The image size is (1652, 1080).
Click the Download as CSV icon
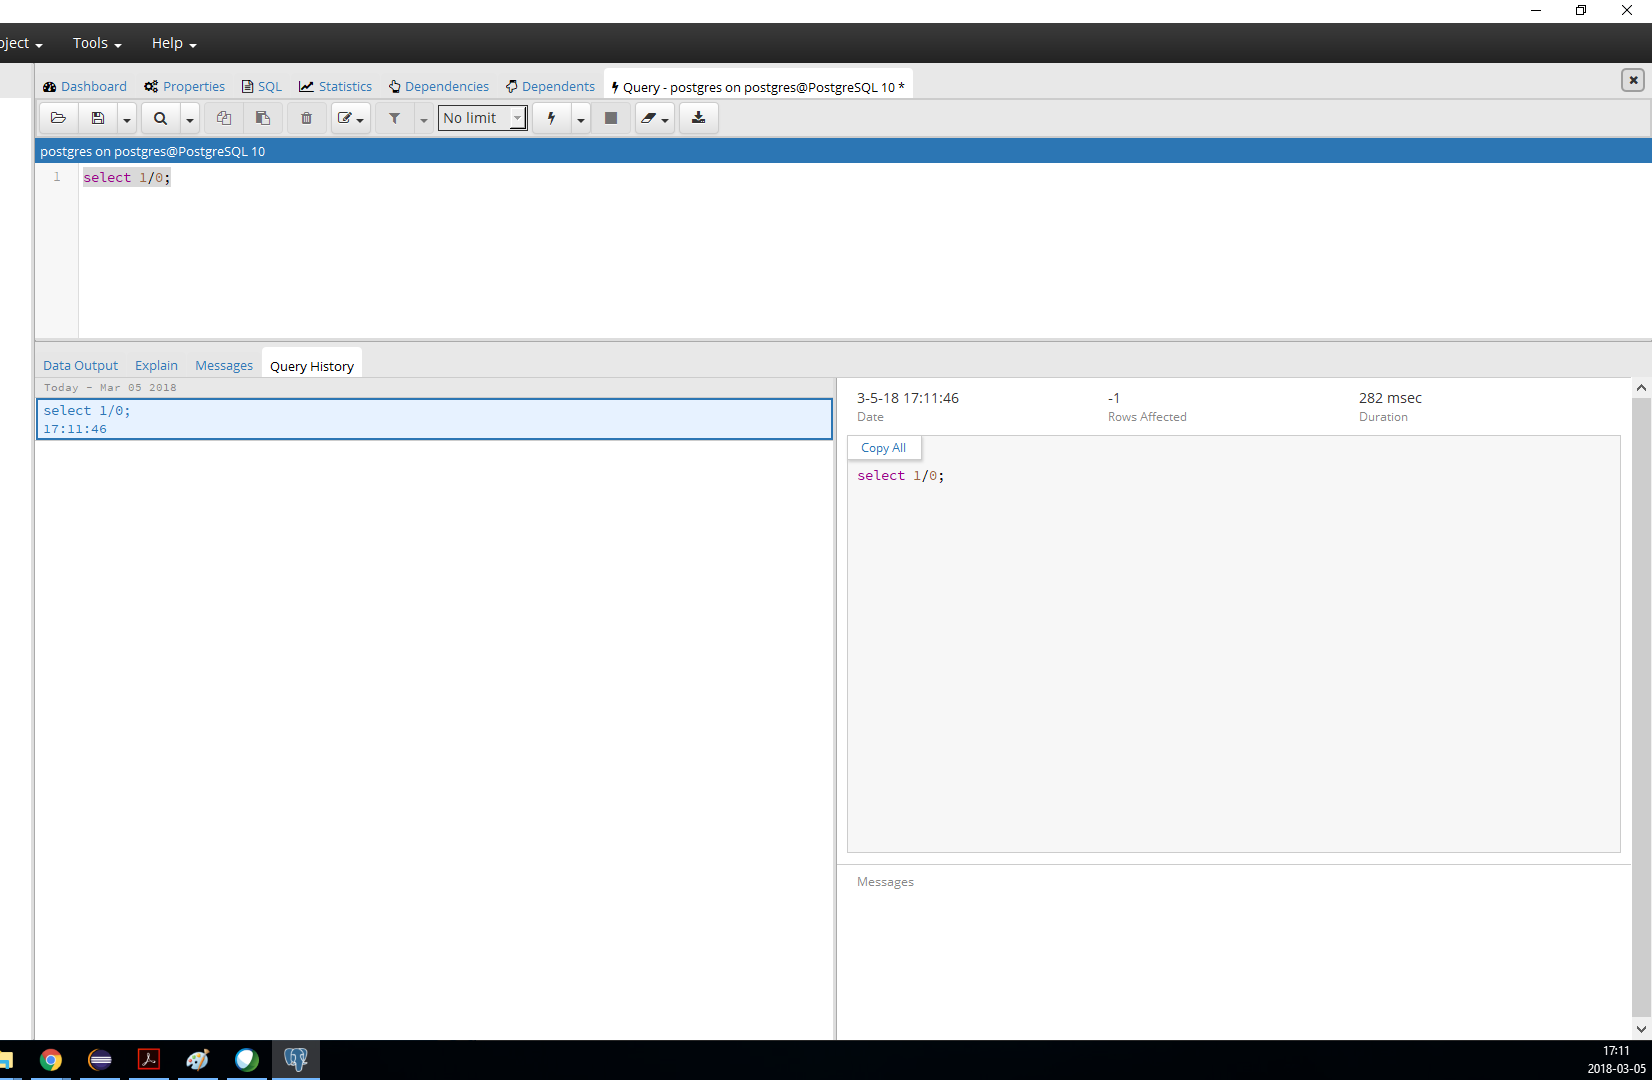[698, 118]
